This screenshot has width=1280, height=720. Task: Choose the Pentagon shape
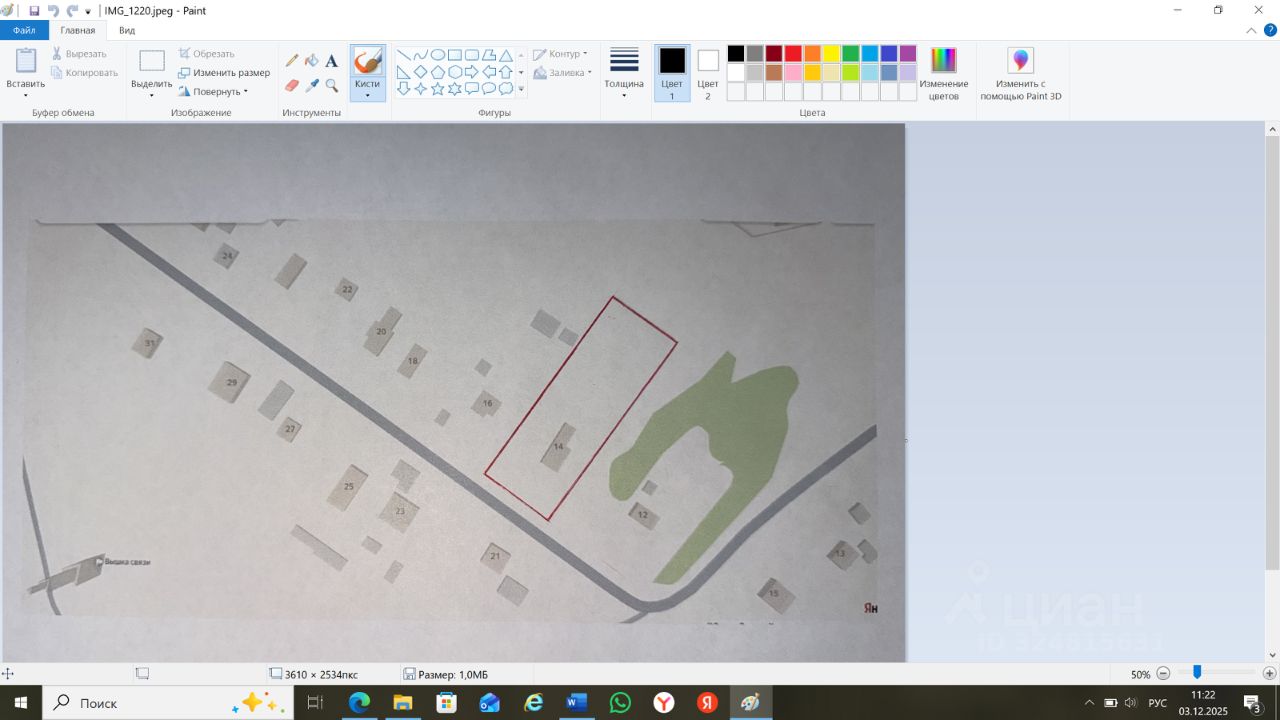pyautogui.click(x=438, y=72)
